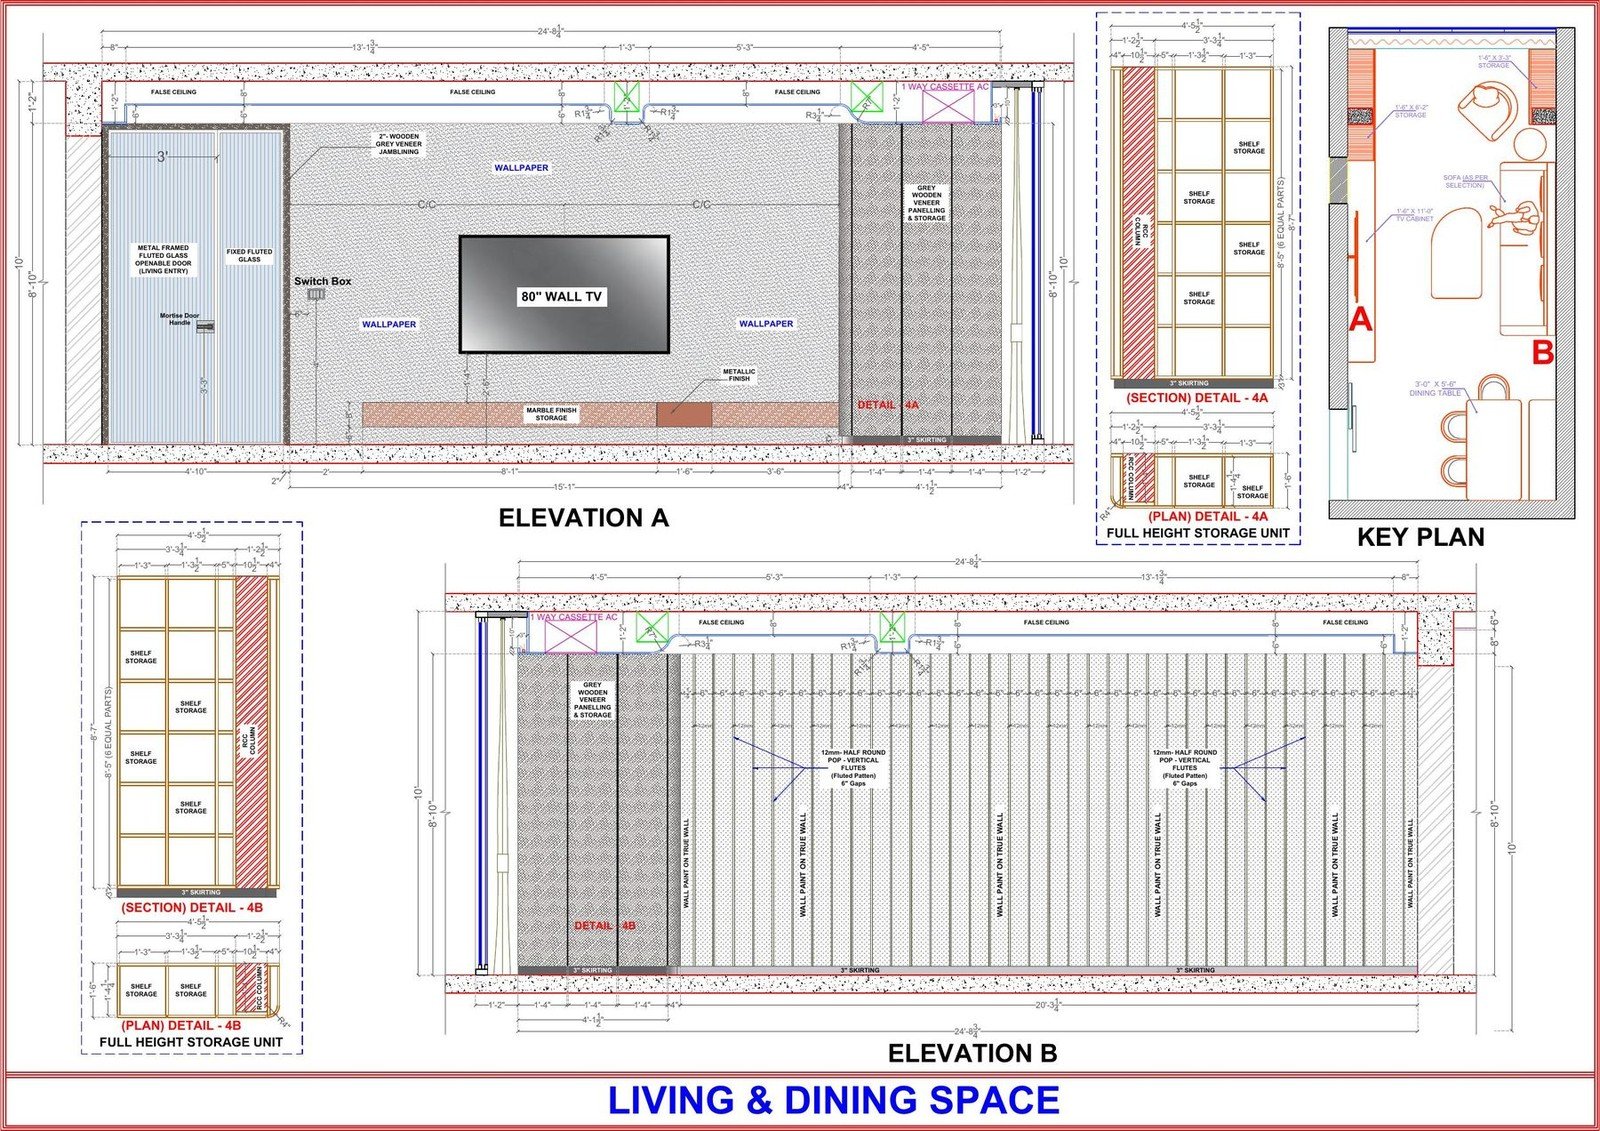Click the wall TV screen graphic
Viewport: 1600px width, 1131px height.
[x=564, y=294]
